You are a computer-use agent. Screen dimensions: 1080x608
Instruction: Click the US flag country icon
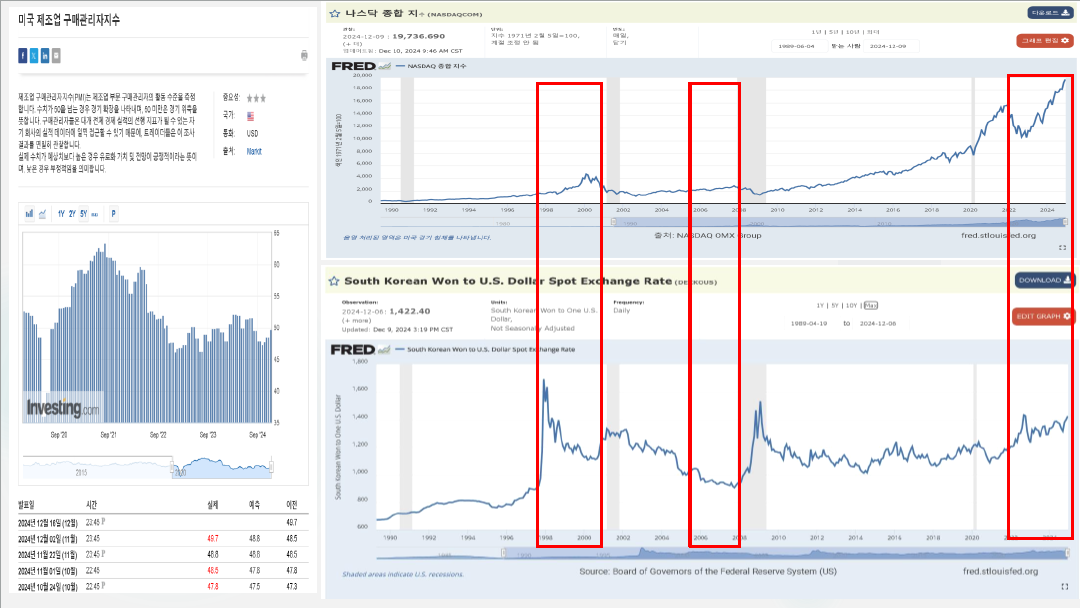click(250, 116)
